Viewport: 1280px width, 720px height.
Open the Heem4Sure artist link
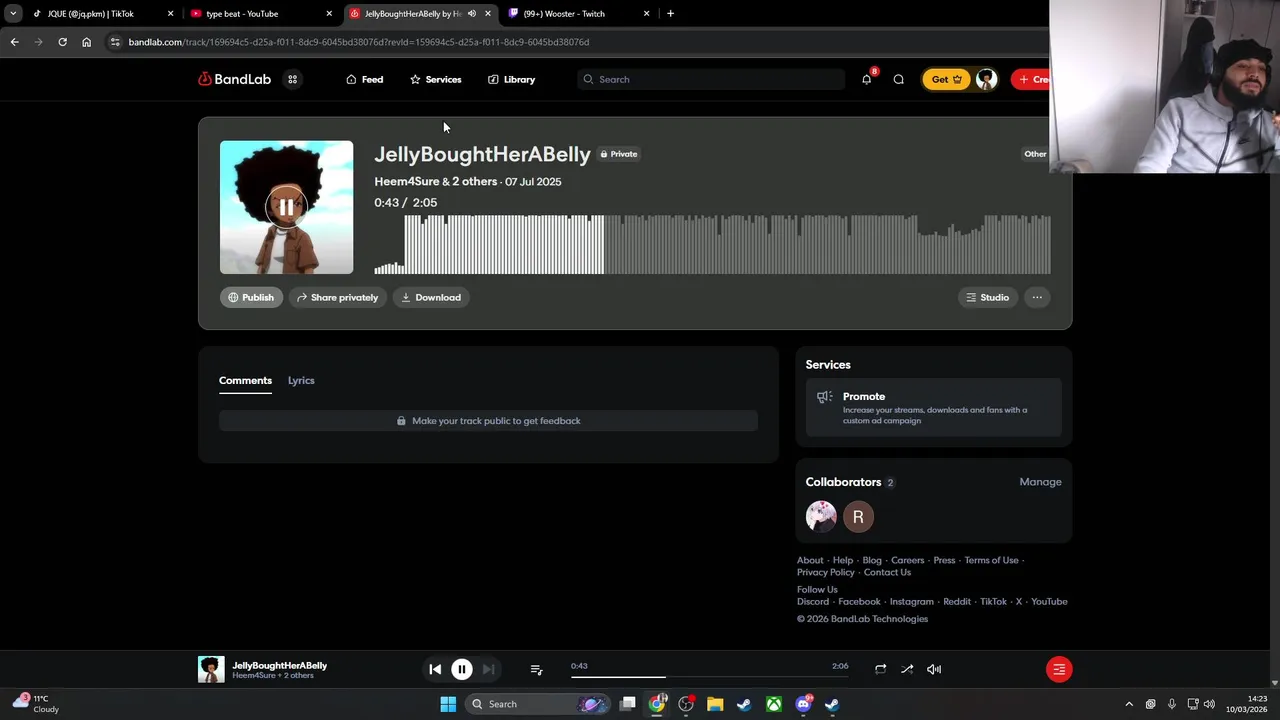[x=406, y=181]
